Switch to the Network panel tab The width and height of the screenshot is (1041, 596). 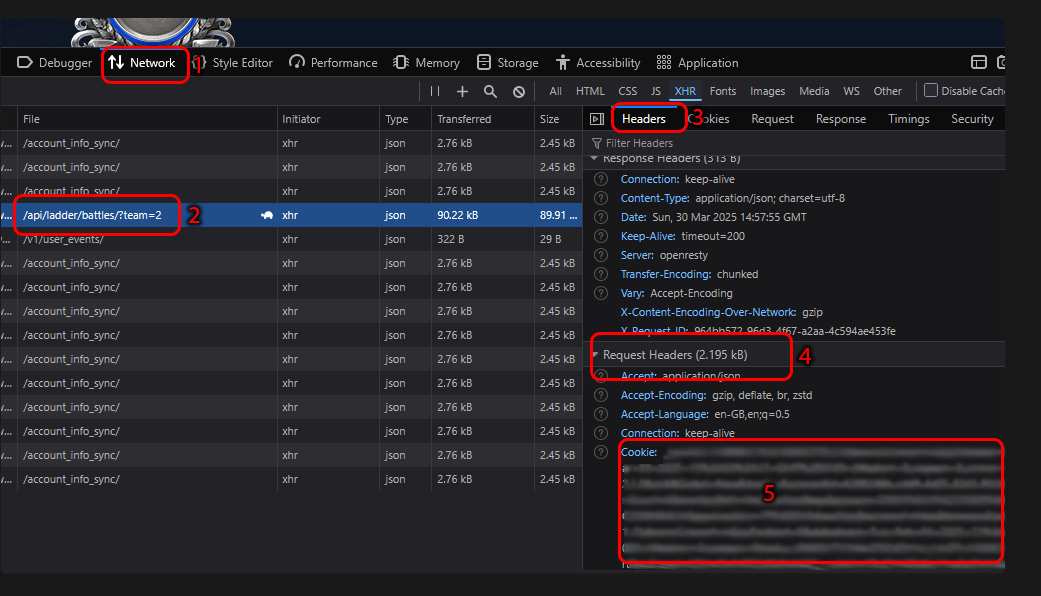142,62
